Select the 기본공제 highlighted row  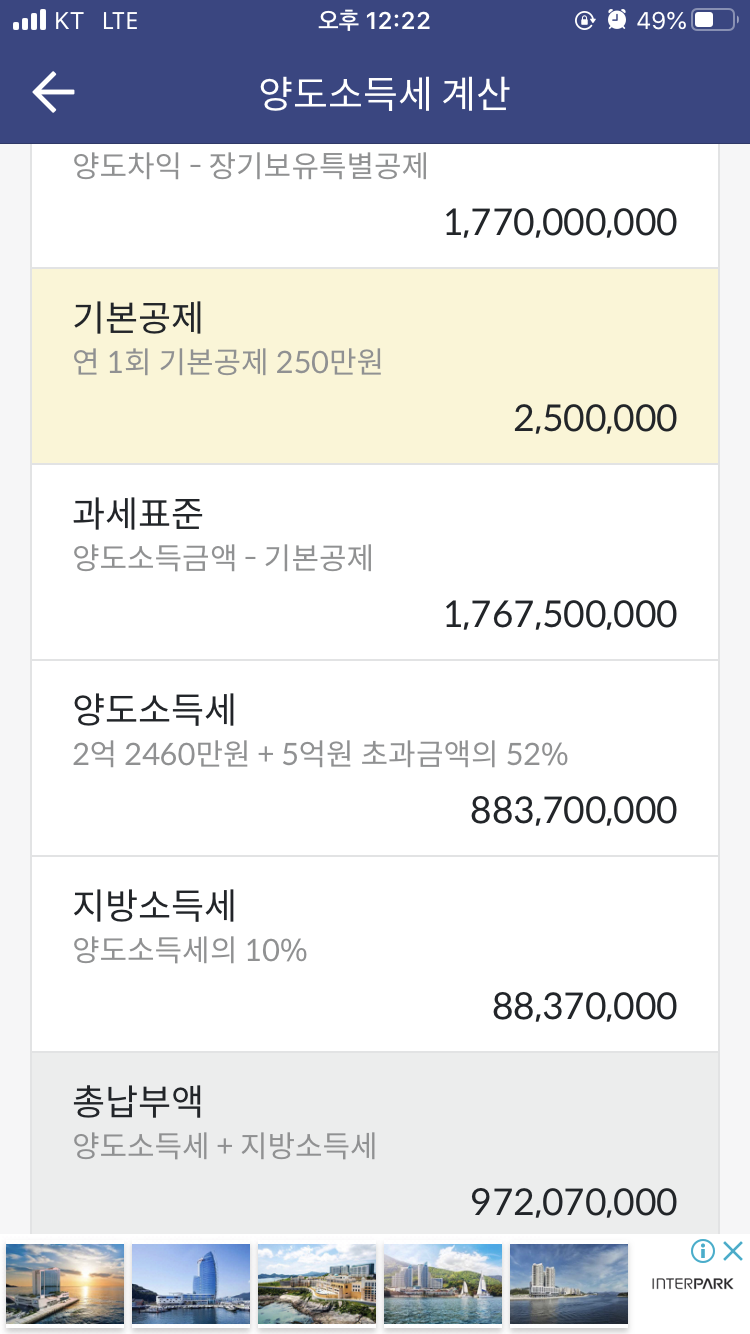[x=375, y=366]
